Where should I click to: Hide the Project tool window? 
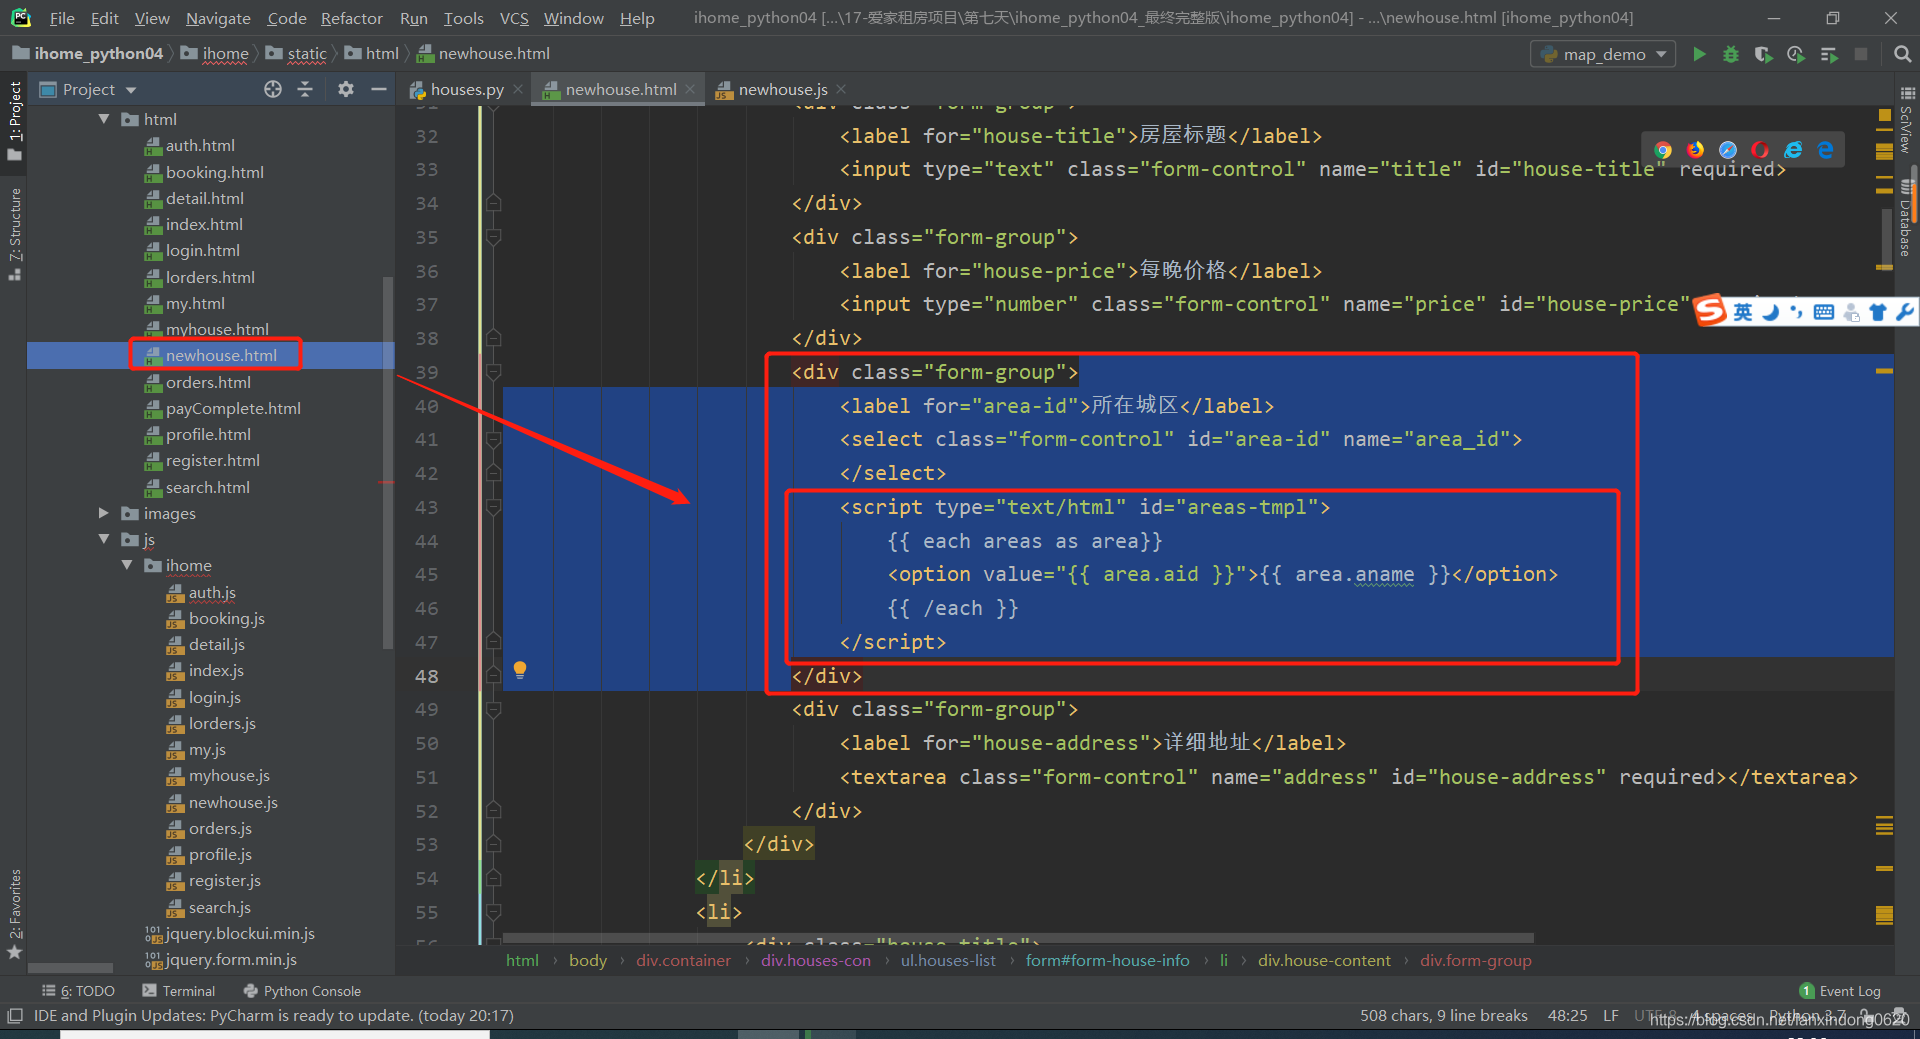coord(378,89)
